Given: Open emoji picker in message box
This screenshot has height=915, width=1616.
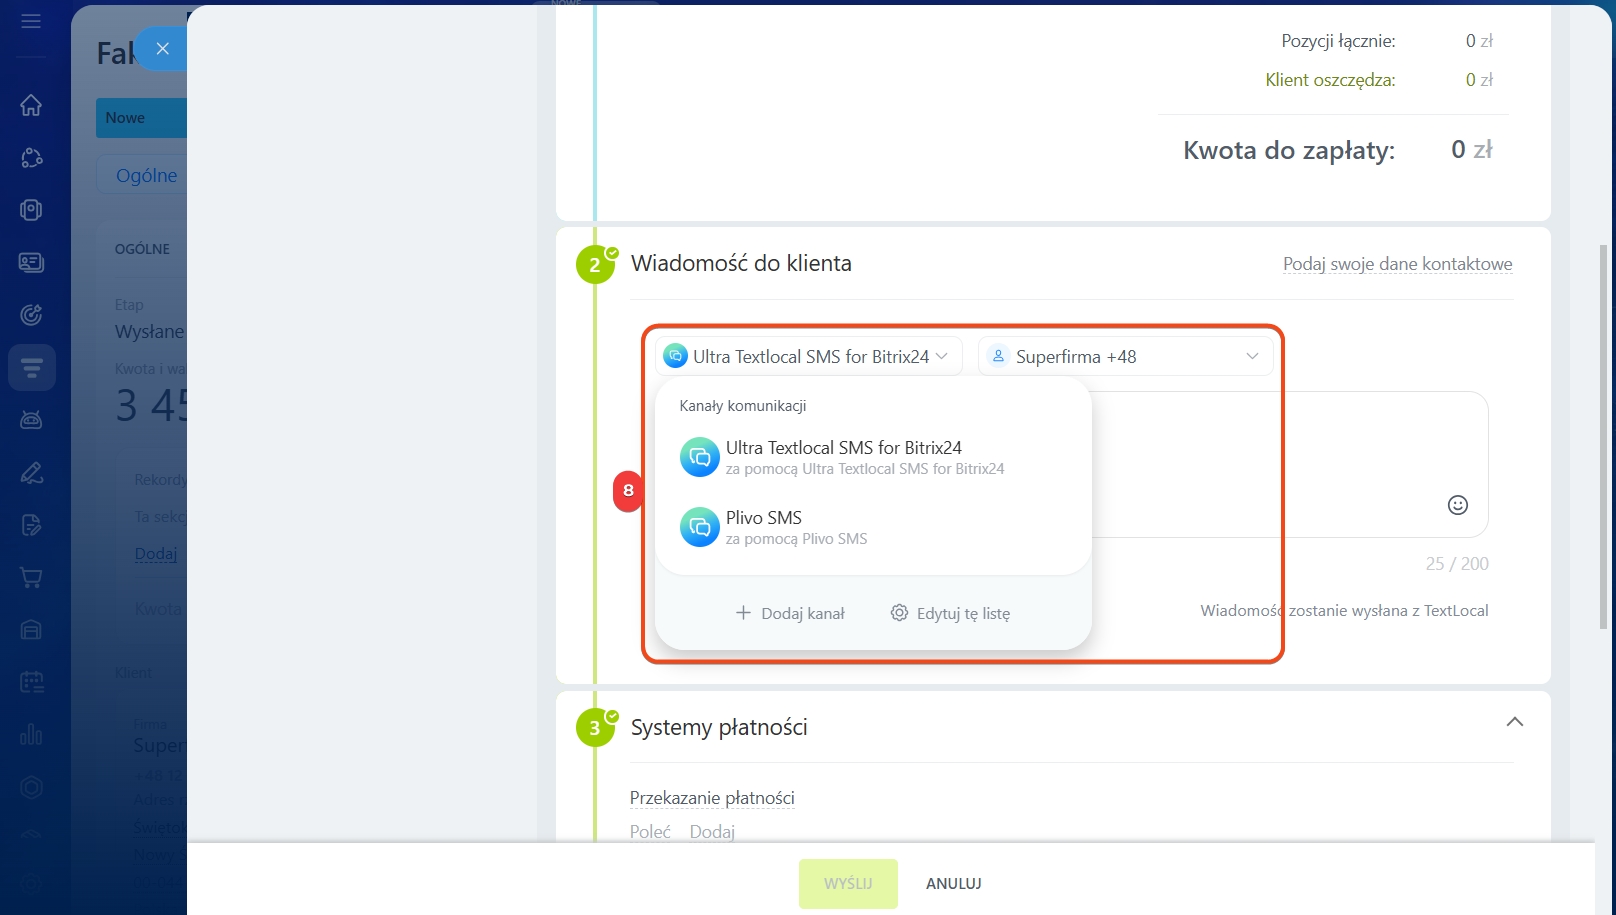Looking at the screenshot, I should point(1458,505).
